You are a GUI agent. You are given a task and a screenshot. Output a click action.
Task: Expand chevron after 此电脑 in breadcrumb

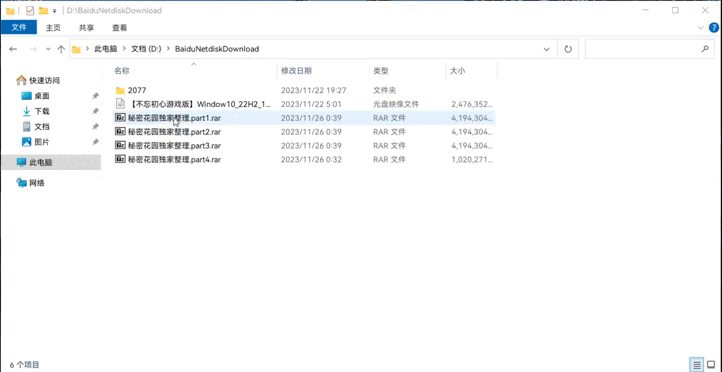coord(125,49)
